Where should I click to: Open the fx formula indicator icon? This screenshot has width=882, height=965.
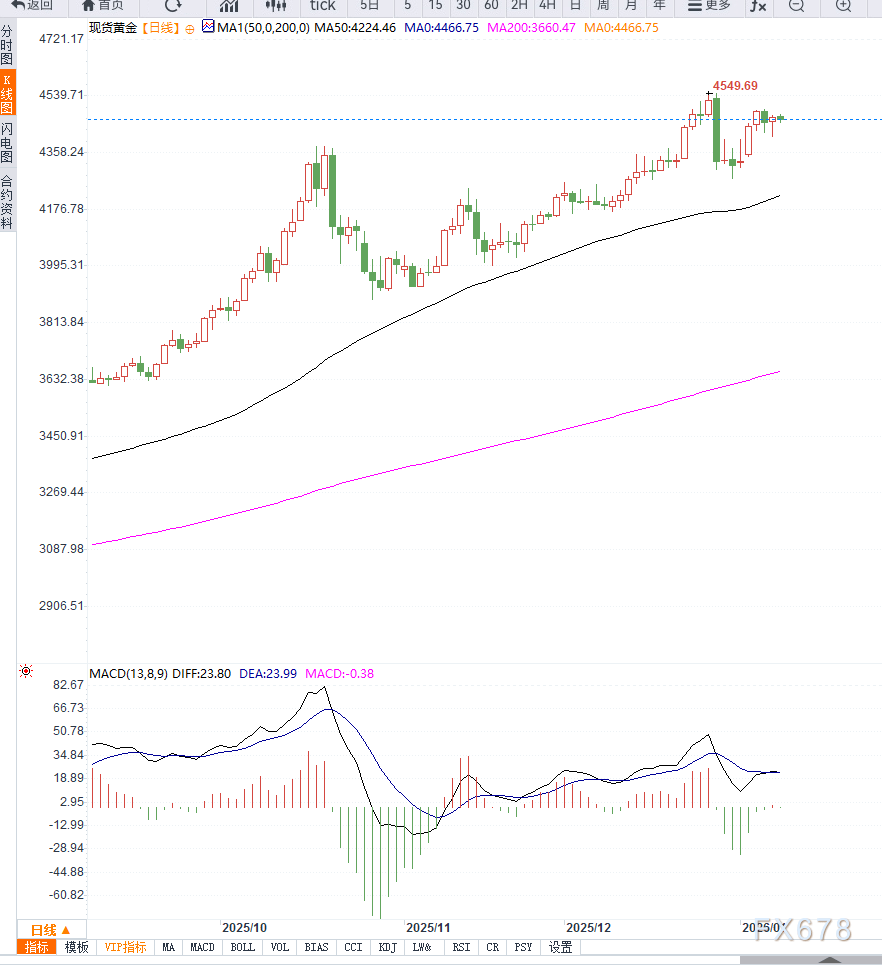[x=758, y=6]
